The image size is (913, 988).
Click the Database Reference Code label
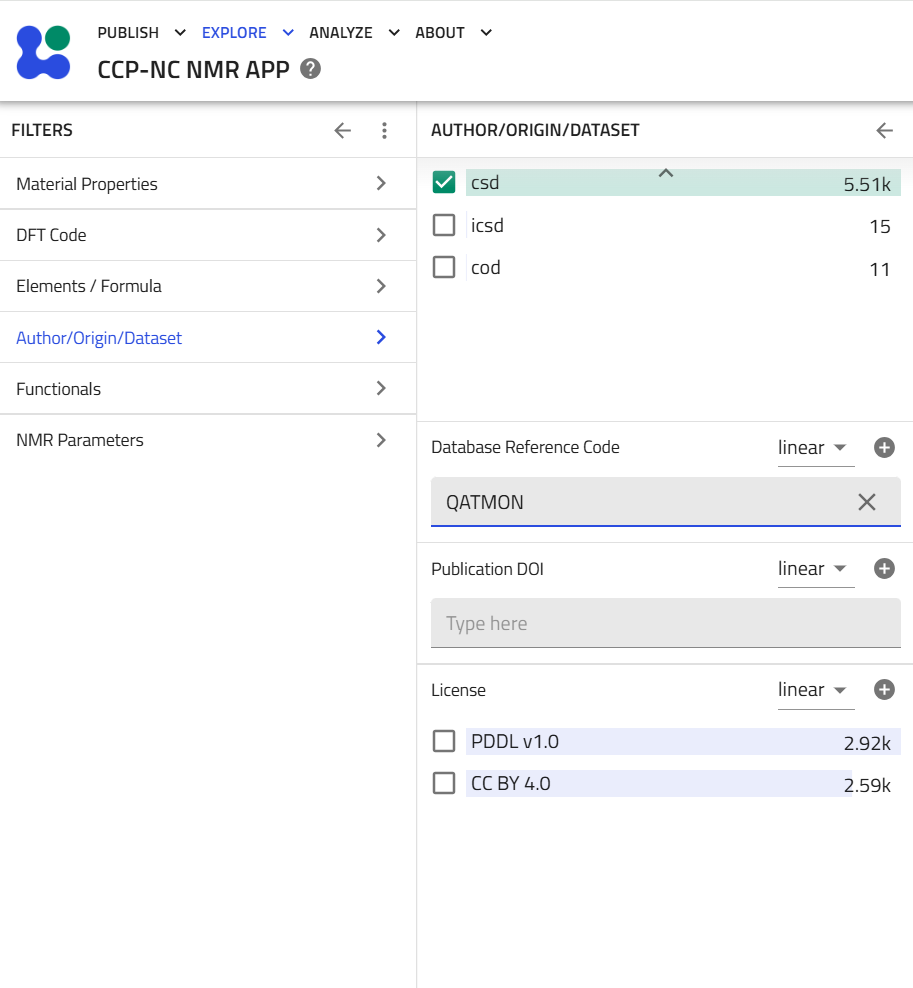(x=525, y=447)
